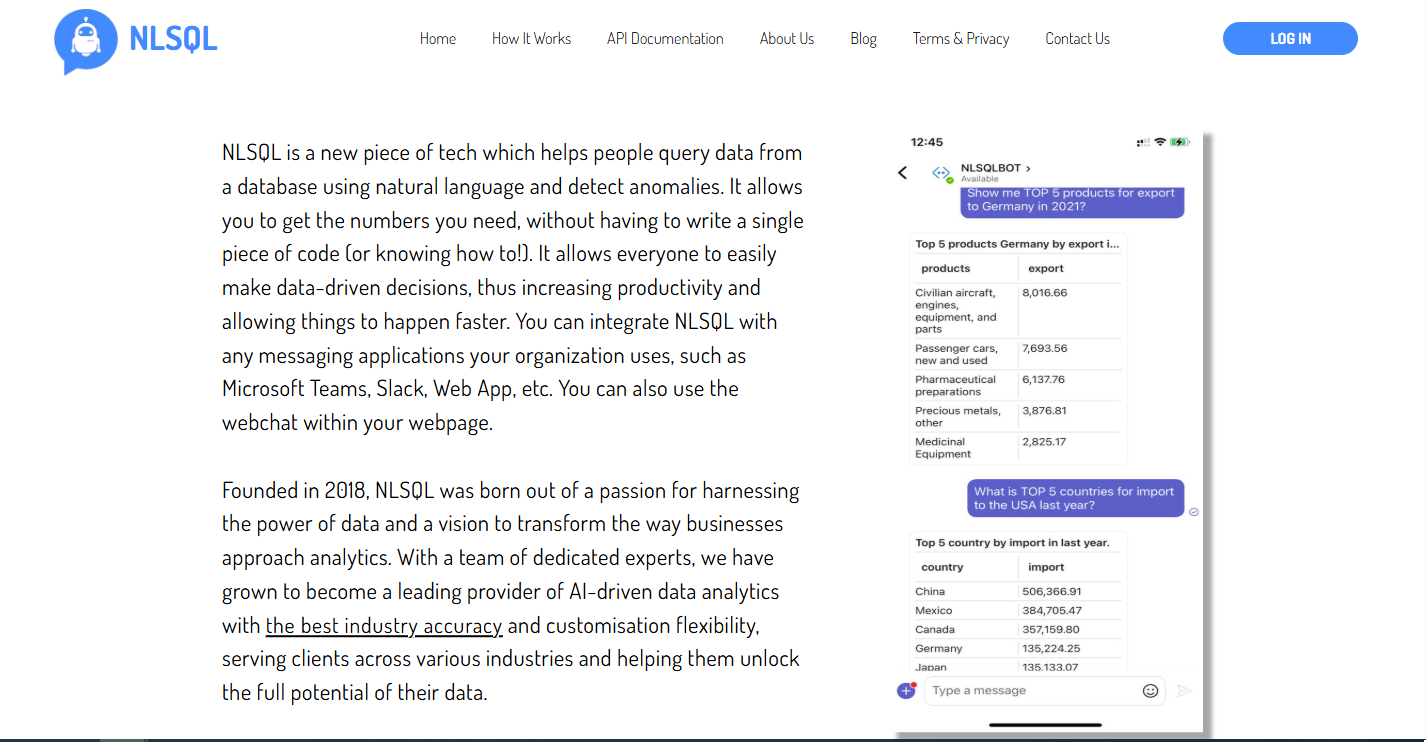The height and width of the screenshot is (742, 1427).
Task: Click the phone home indicator bar
Action: [1045, 724]
